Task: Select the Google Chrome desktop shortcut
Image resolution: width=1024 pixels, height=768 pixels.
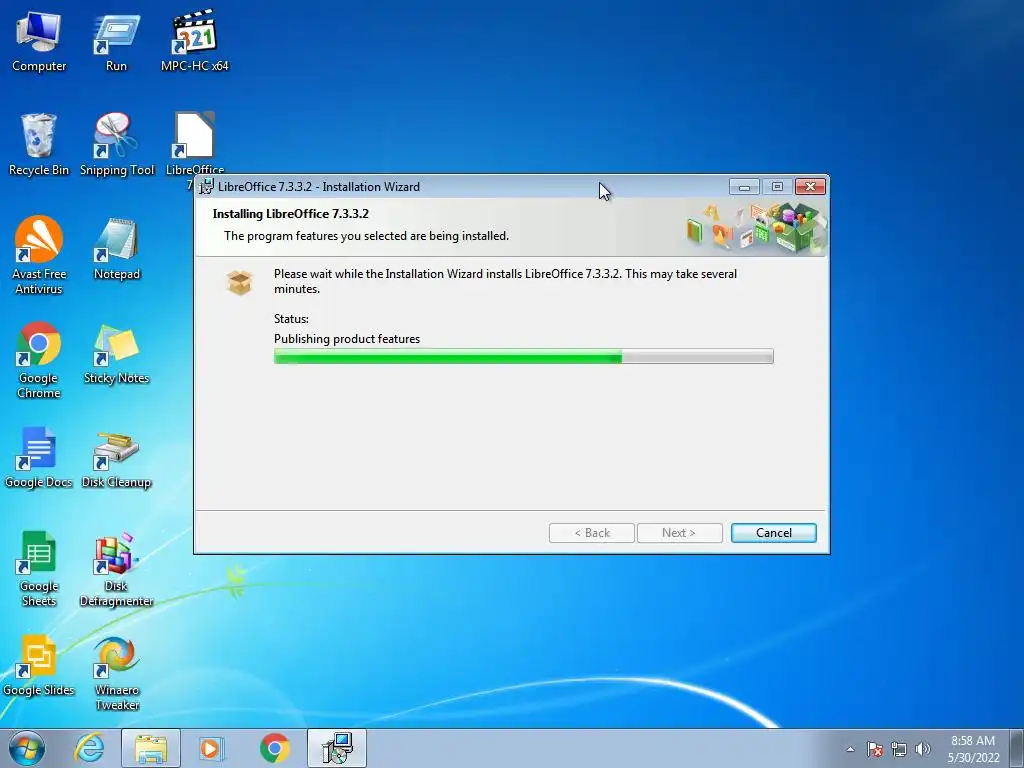Action: [39, 360]
